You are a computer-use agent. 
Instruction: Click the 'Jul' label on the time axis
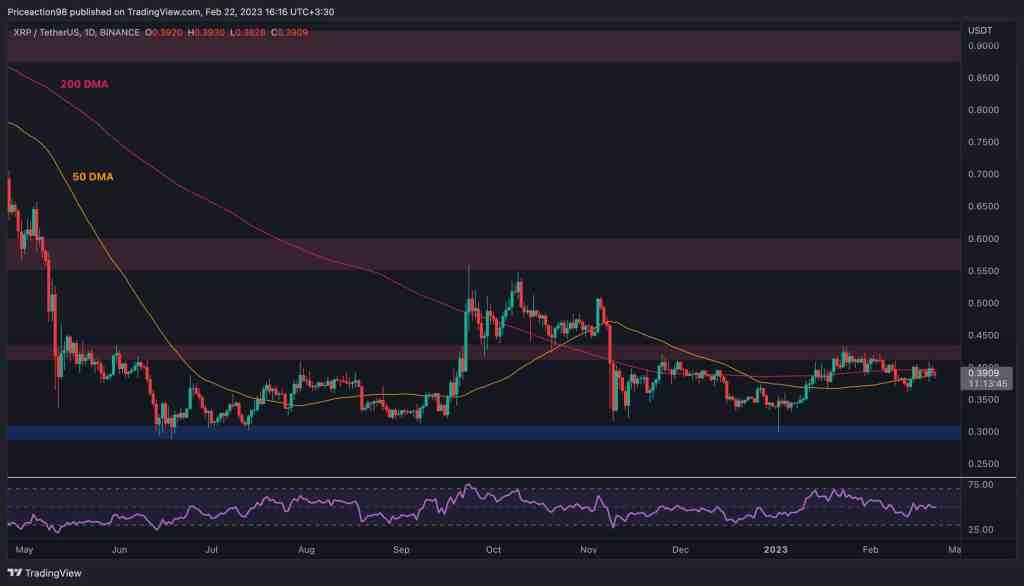click(211, 549)
